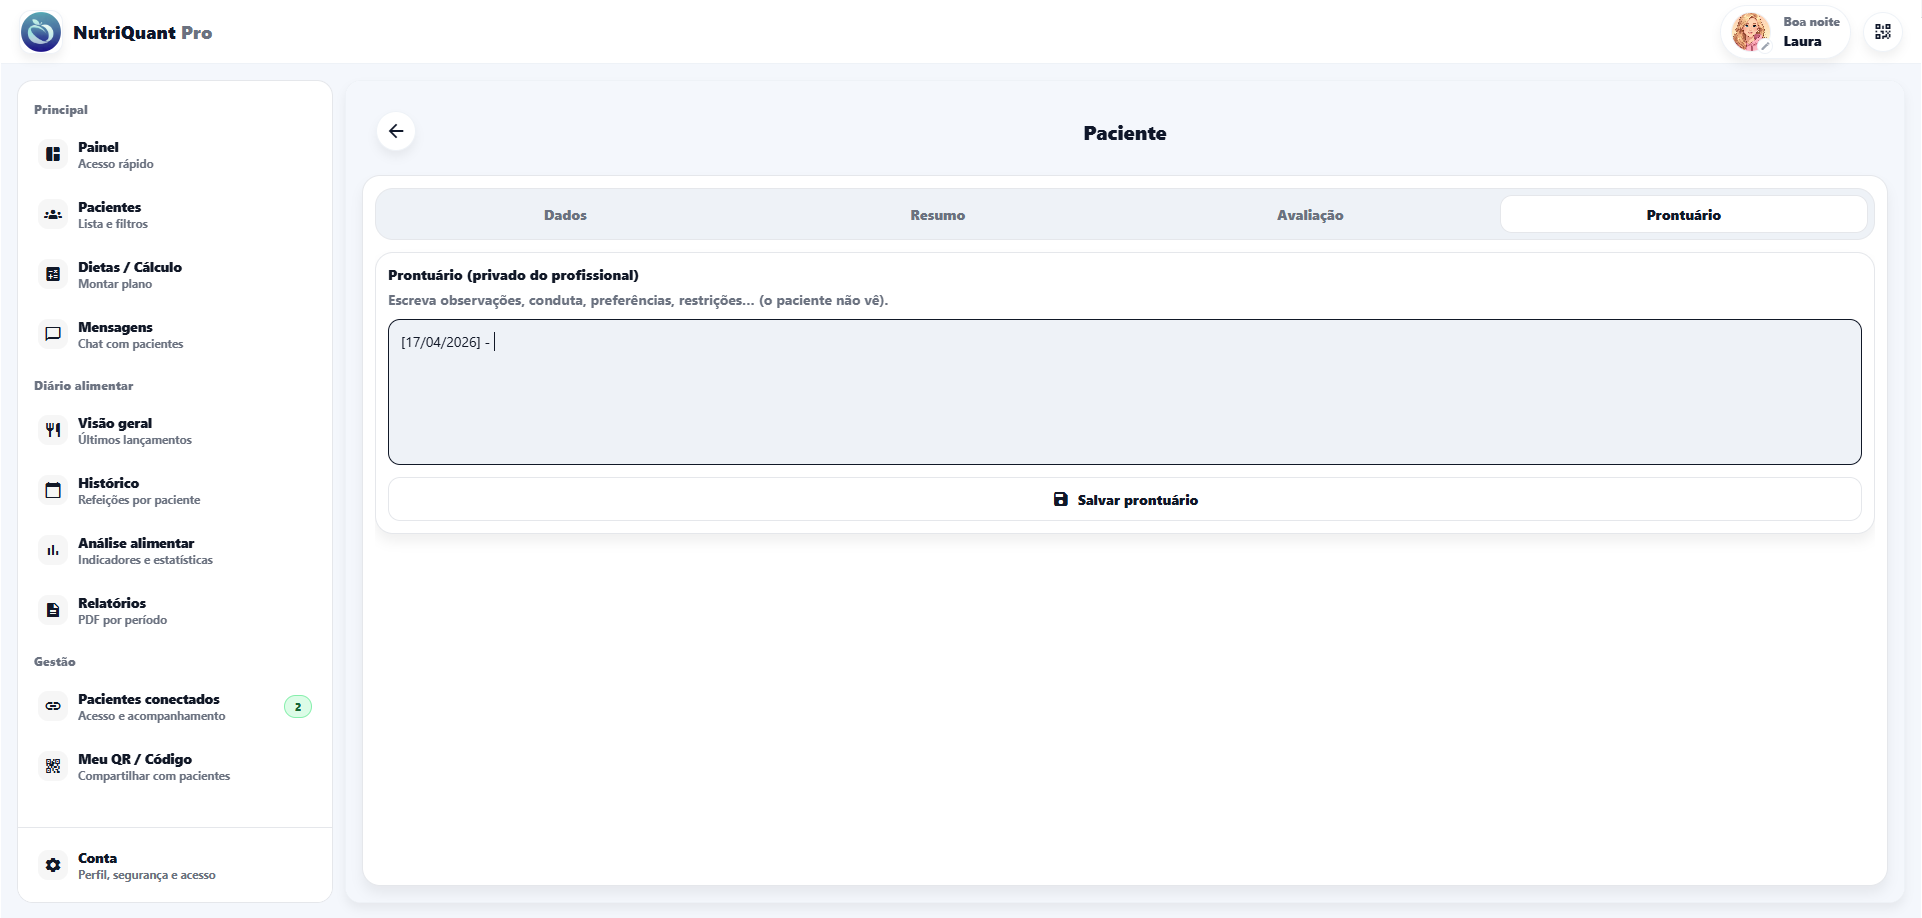Click the back arrow button
The height and width of the screenshot is (918, 1922).
(x=396, y=131)
